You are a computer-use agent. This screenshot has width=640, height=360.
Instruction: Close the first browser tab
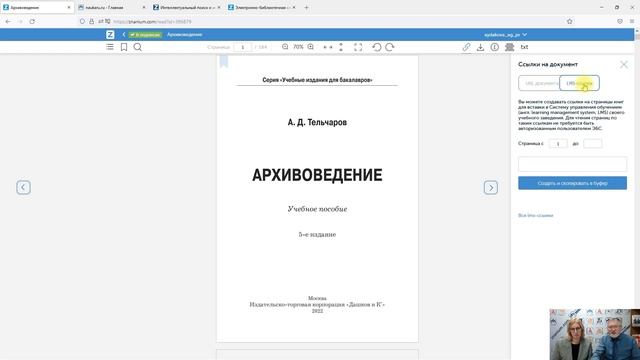[x=69, y=7]
